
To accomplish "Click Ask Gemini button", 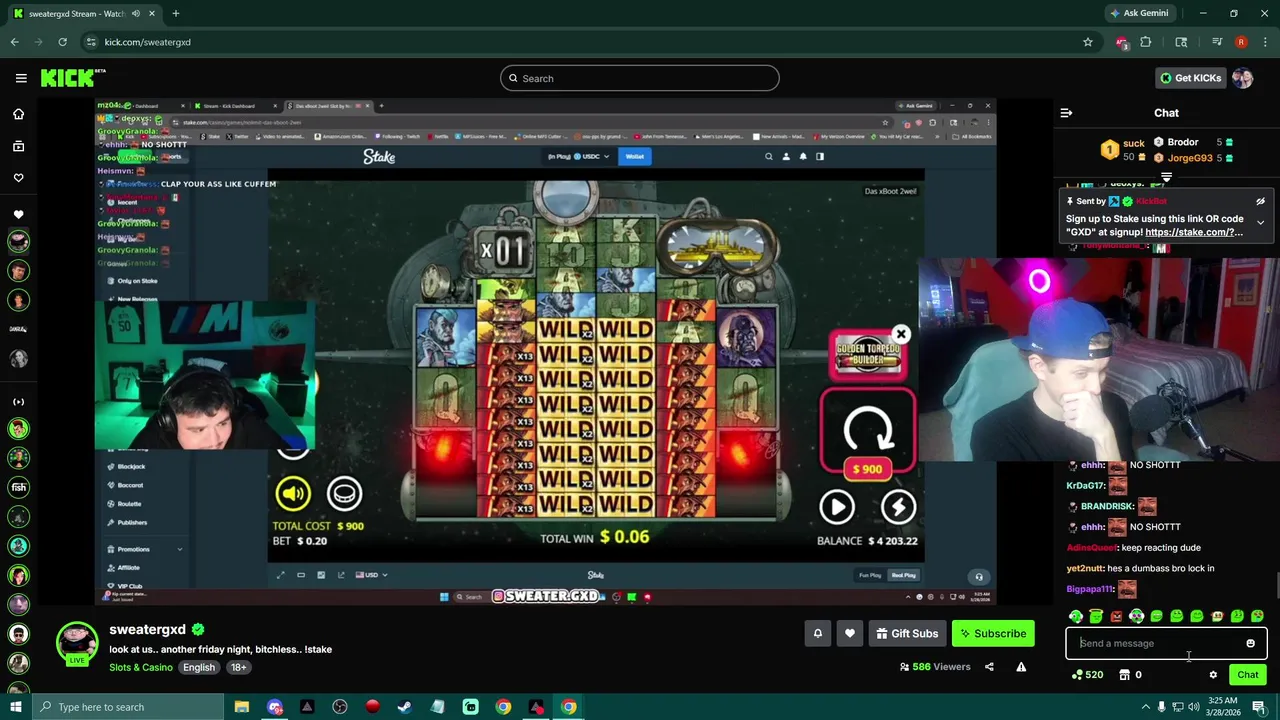I will [x=1138, y=13].
